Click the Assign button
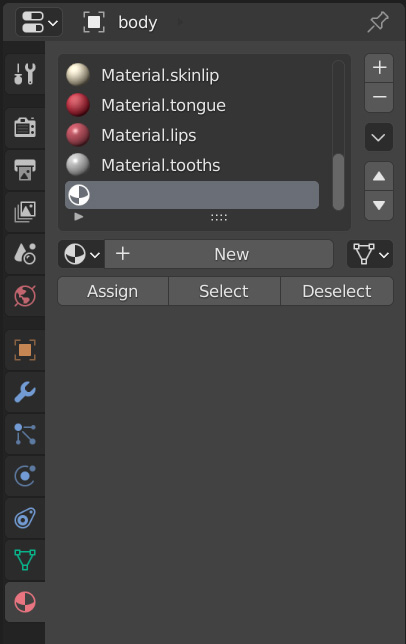 click(x=113, y=291)
